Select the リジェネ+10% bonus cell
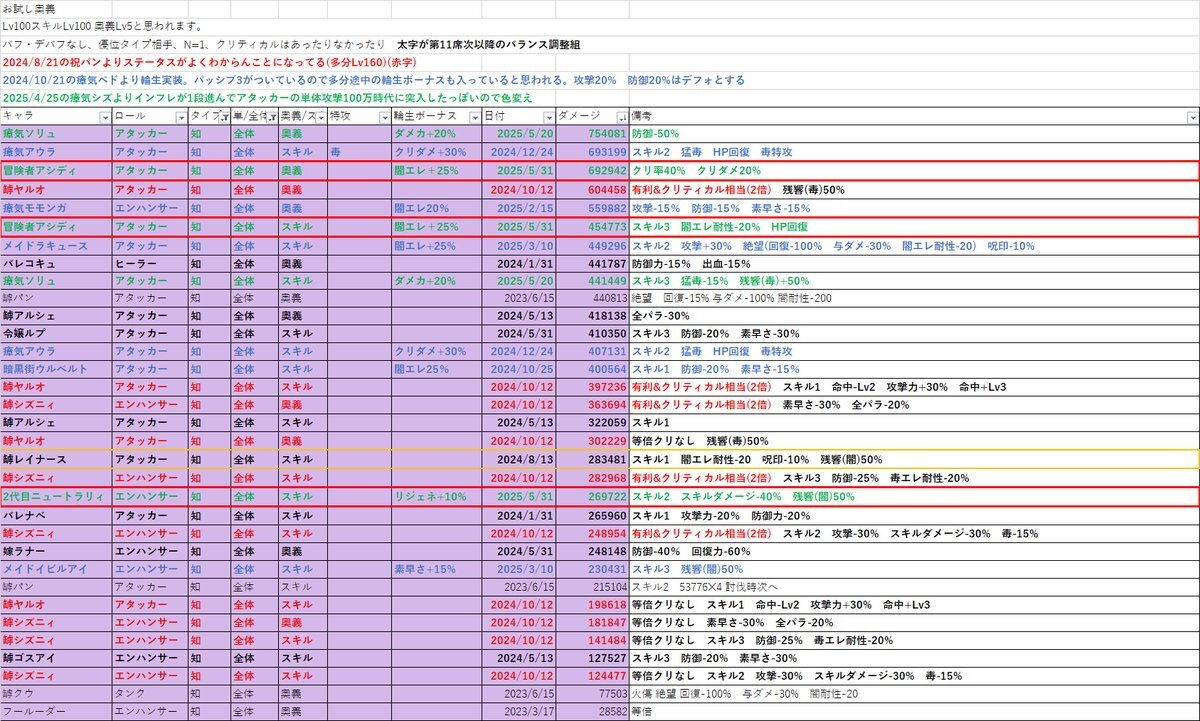 (x=436, y=496)
